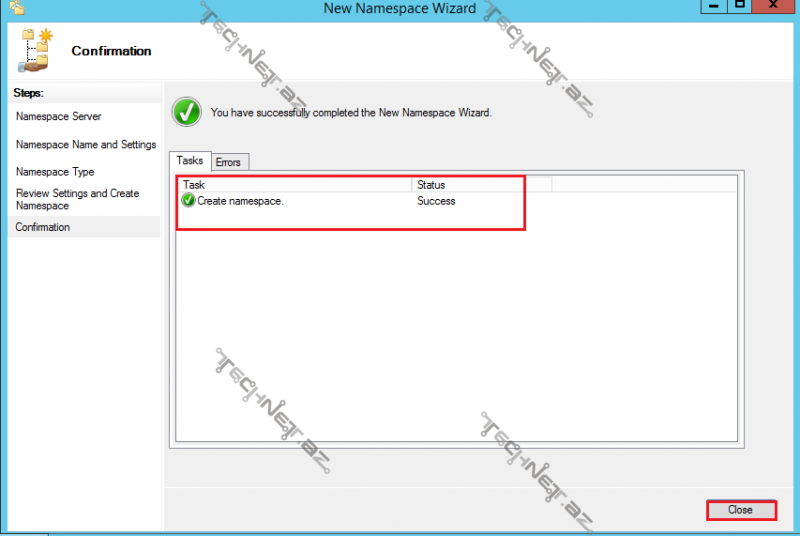The height and width of the screenshot is (536, 800).
Task: Click the wizard icon in title bar
Action: 16,7
